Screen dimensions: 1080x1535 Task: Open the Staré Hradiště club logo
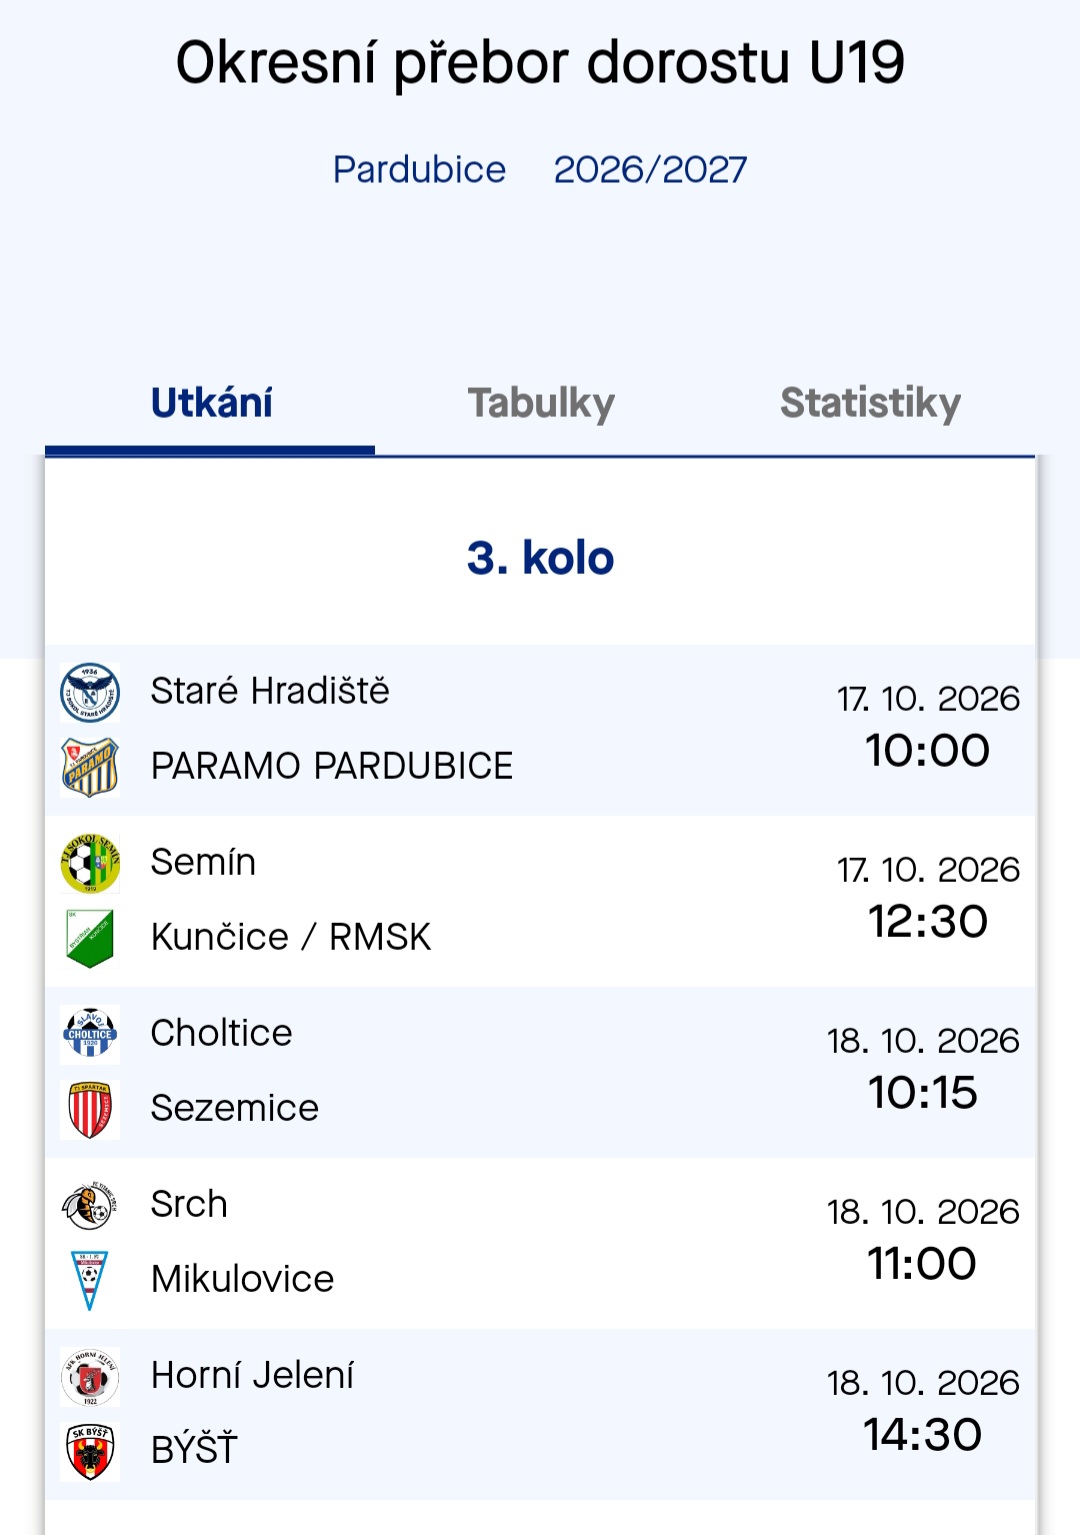90,692
